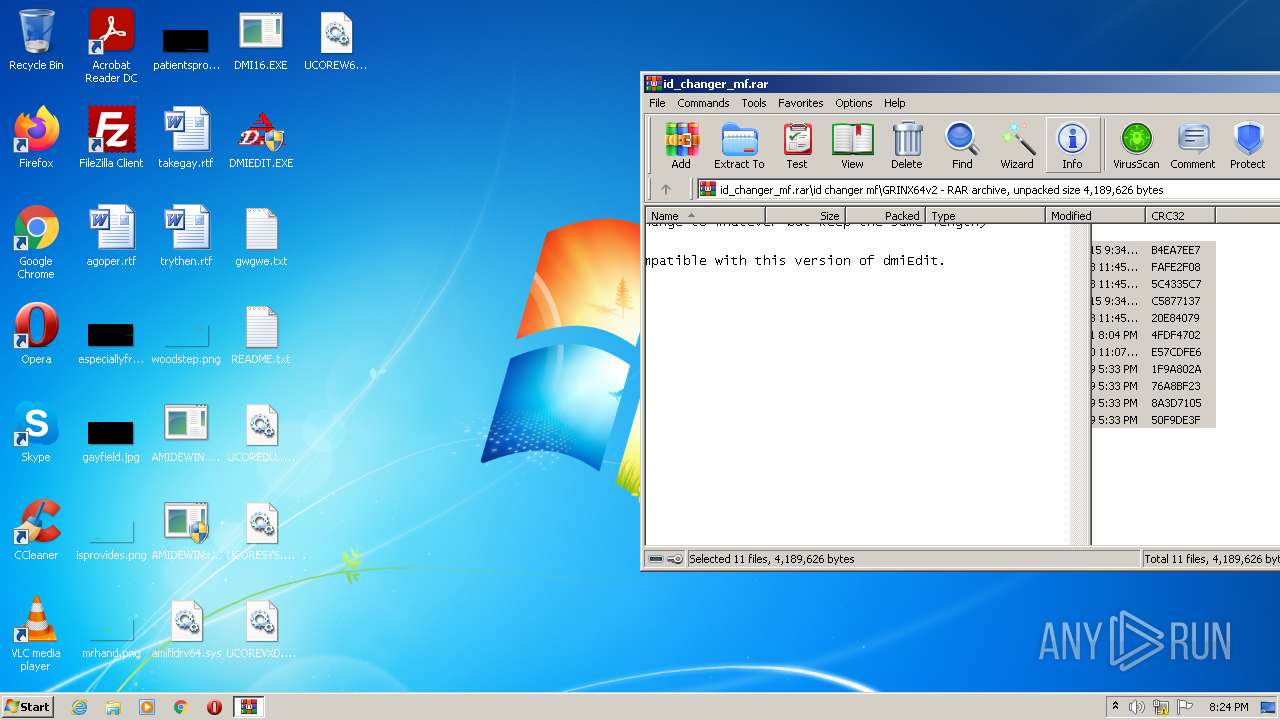Click the Find magnifier icon
The width and height of the screenshot is (1280, 720).
962,145
